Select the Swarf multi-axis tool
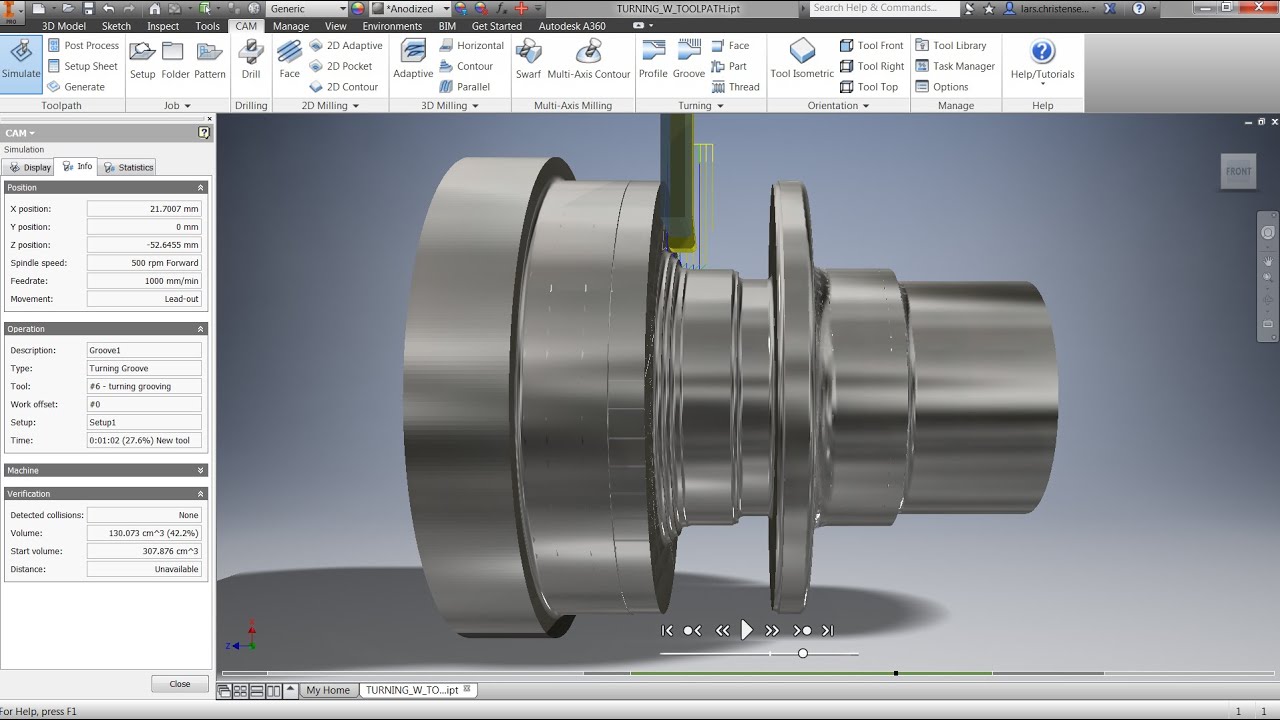Image resolution: width=1280 pixels, height=720 pixels. 528,60
